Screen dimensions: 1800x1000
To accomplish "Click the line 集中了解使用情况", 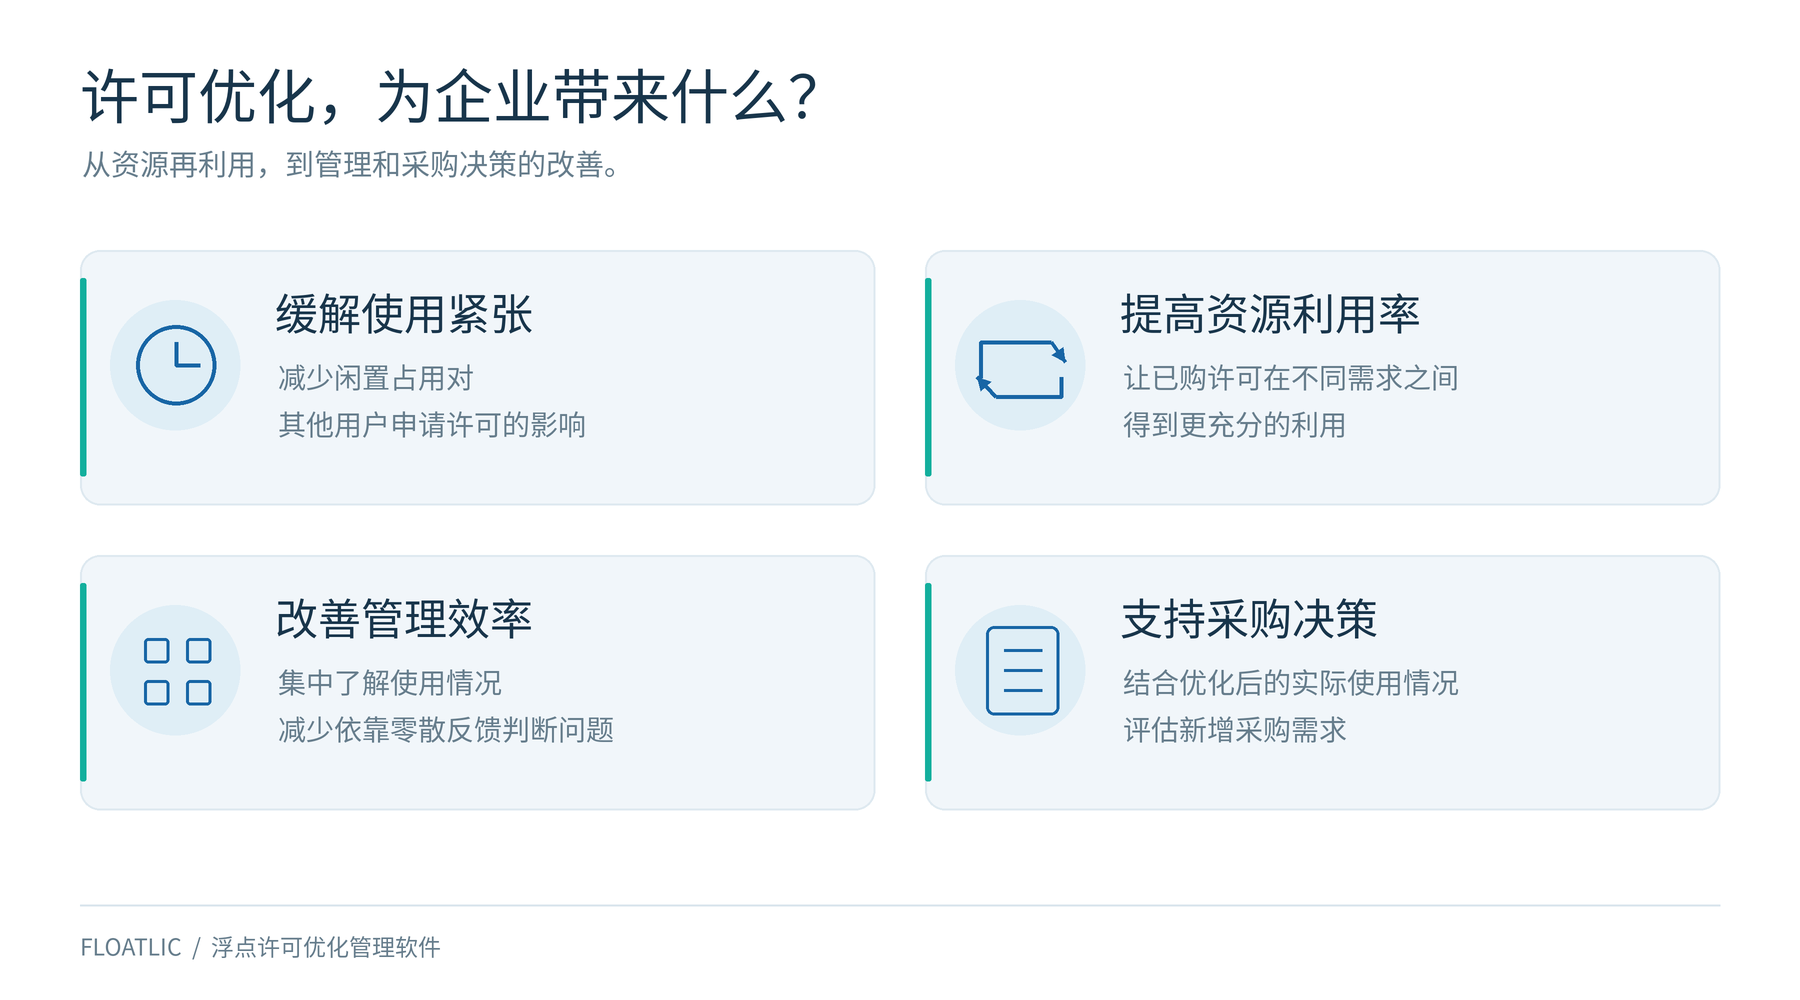I will tap(389, 683).
